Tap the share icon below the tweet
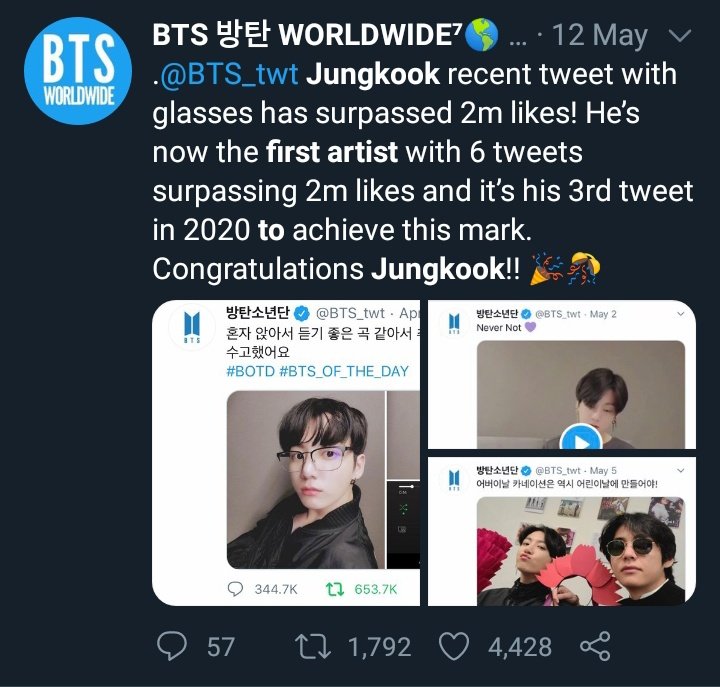 click(595, 647)
